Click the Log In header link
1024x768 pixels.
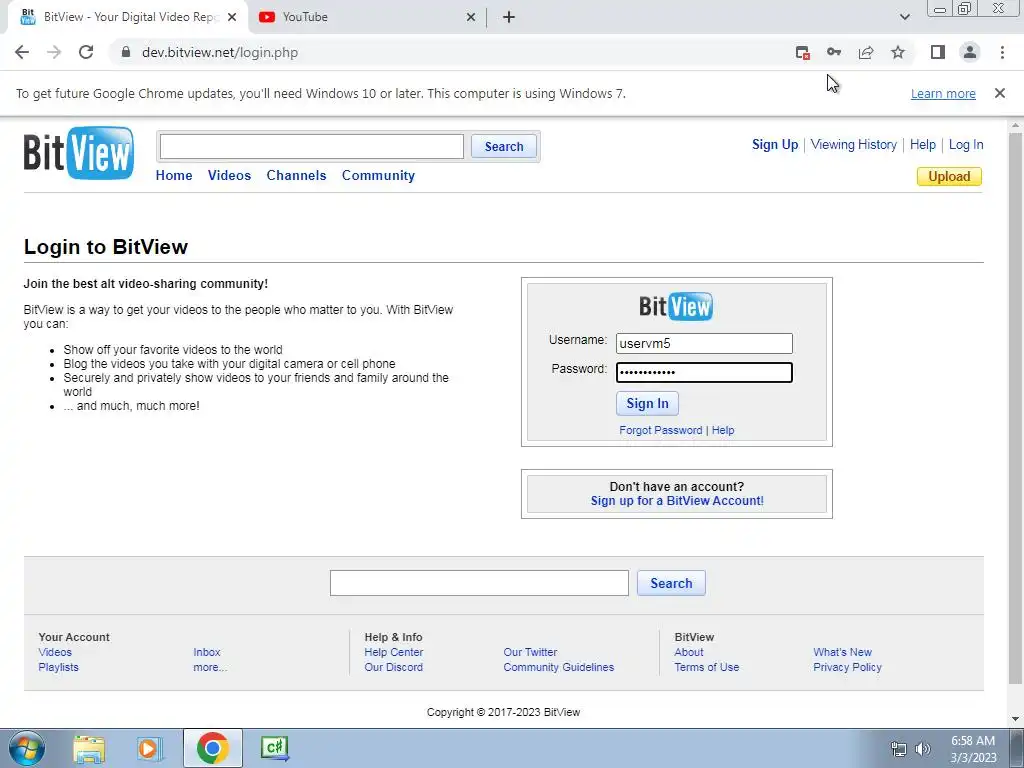[966, 144]
